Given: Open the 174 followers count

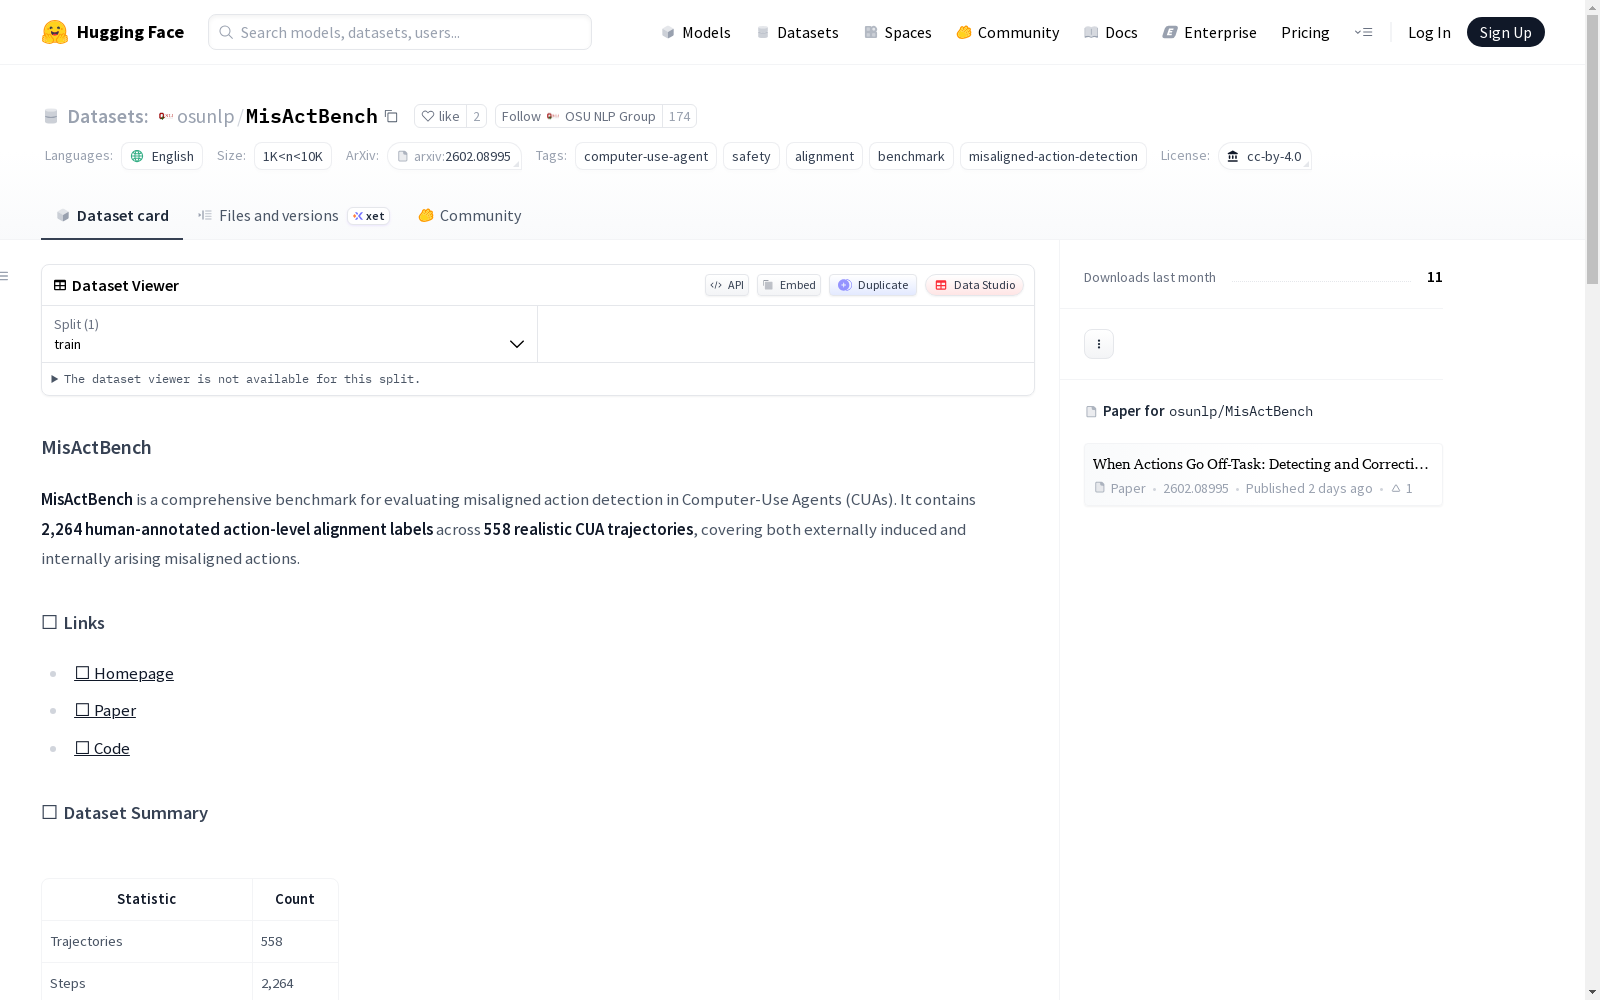Looking at the screenshot, I should click(x=679, y=116).
